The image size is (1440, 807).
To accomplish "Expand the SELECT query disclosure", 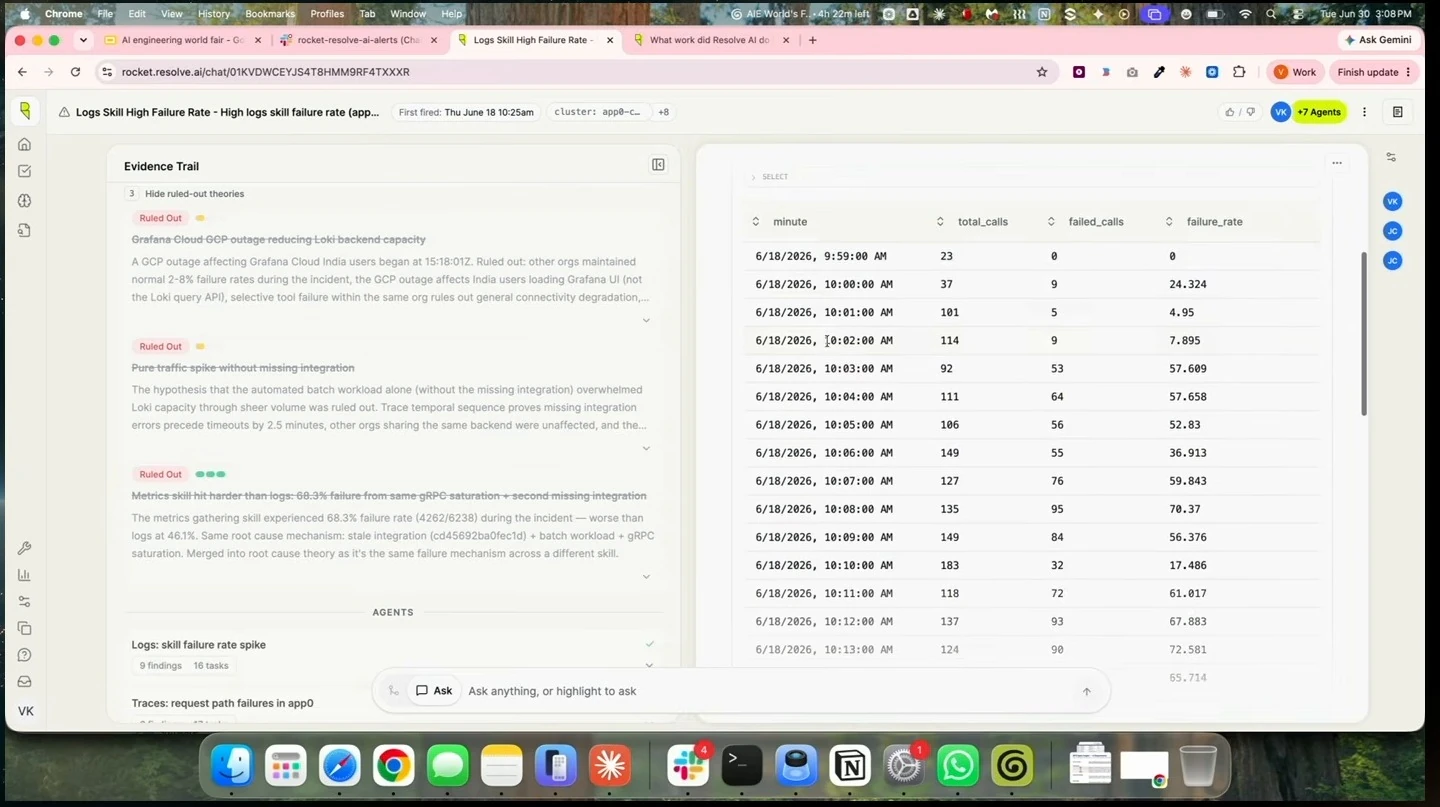I will coord(754,177).
